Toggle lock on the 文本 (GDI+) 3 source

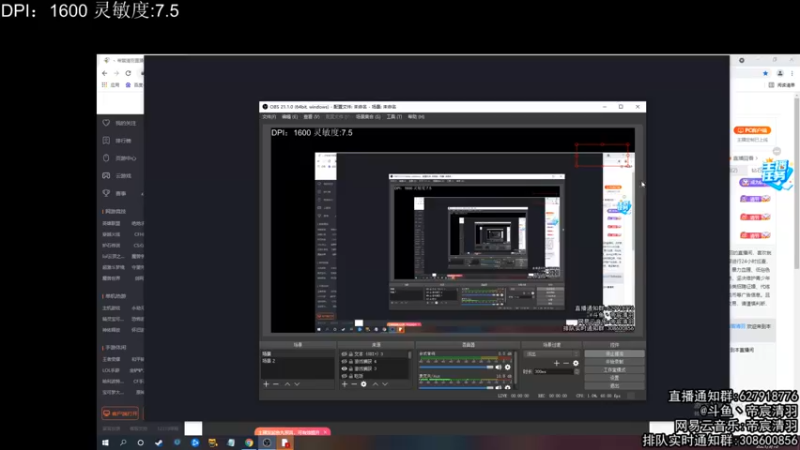coord(351,354)
